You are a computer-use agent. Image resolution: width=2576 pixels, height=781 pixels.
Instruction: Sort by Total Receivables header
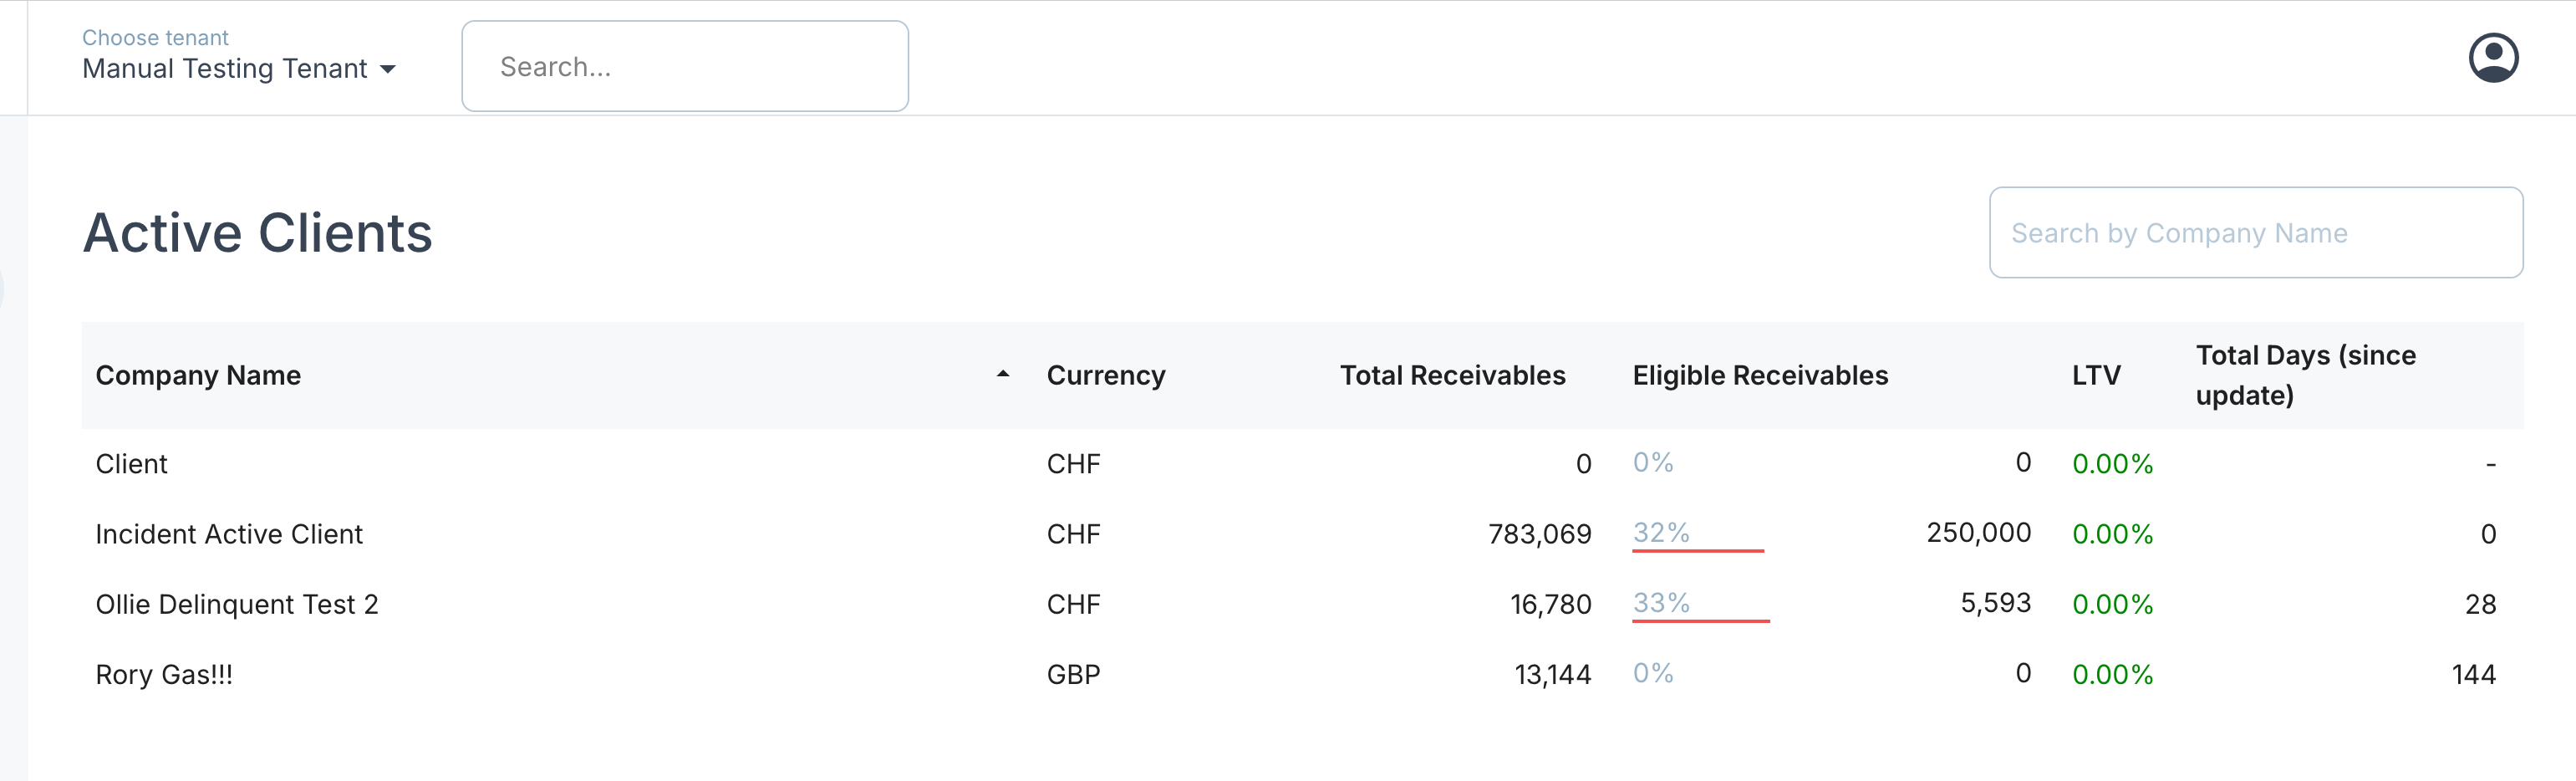point(1452,375)
